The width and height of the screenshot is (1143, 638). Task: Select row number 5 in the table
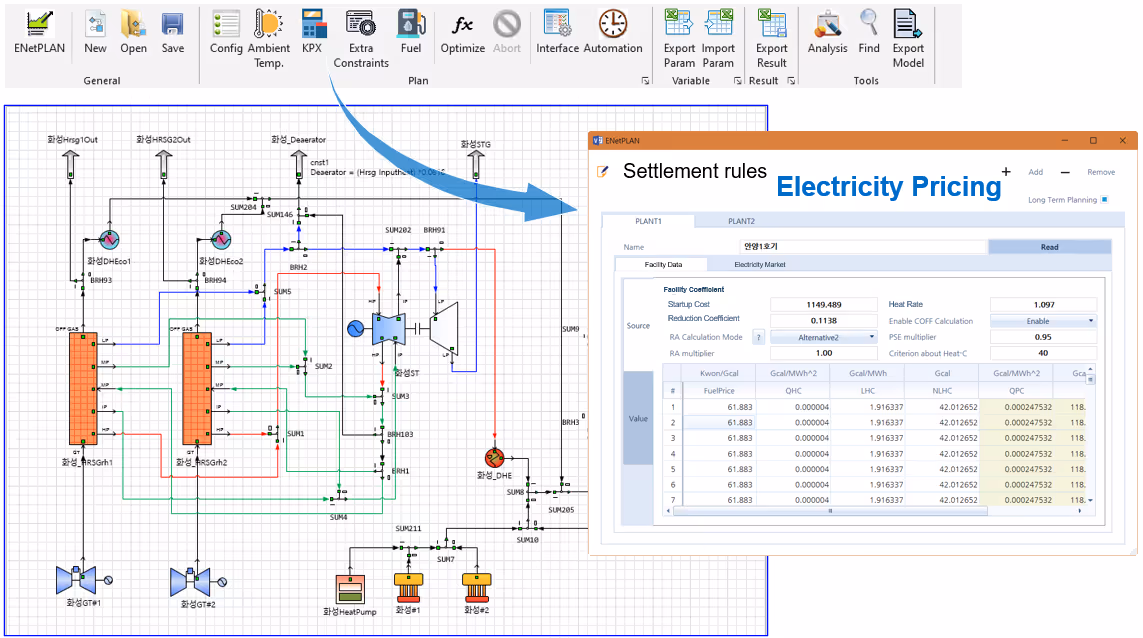pyautogui.click(x=672, y=469)
